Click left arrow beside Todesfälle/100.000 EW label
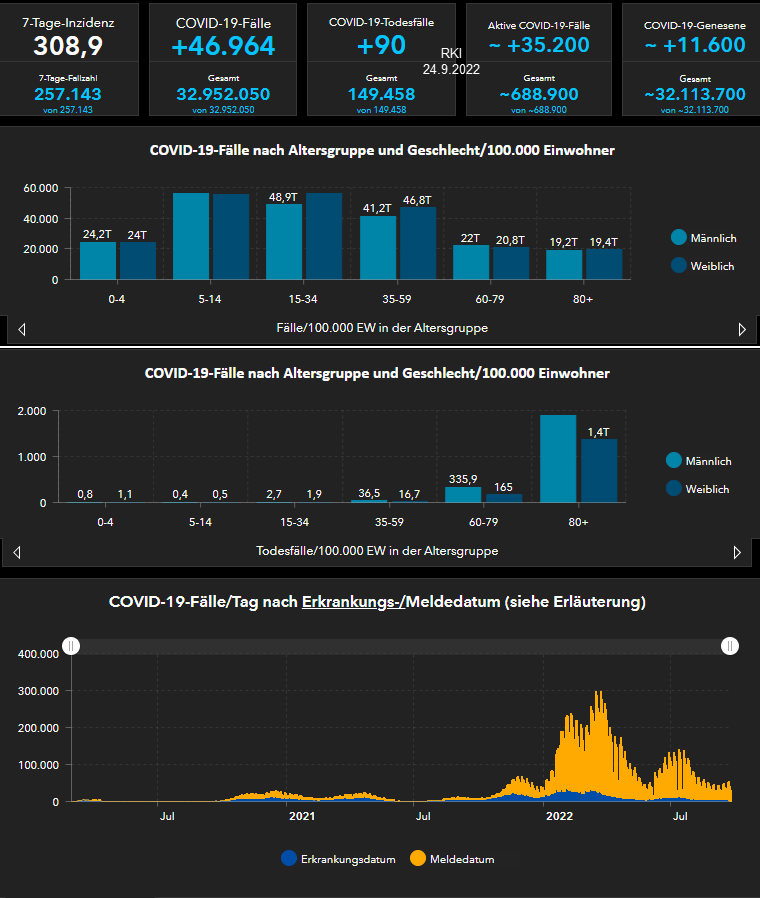This screenshot has height=898, width=760. (x=18, y=552)
